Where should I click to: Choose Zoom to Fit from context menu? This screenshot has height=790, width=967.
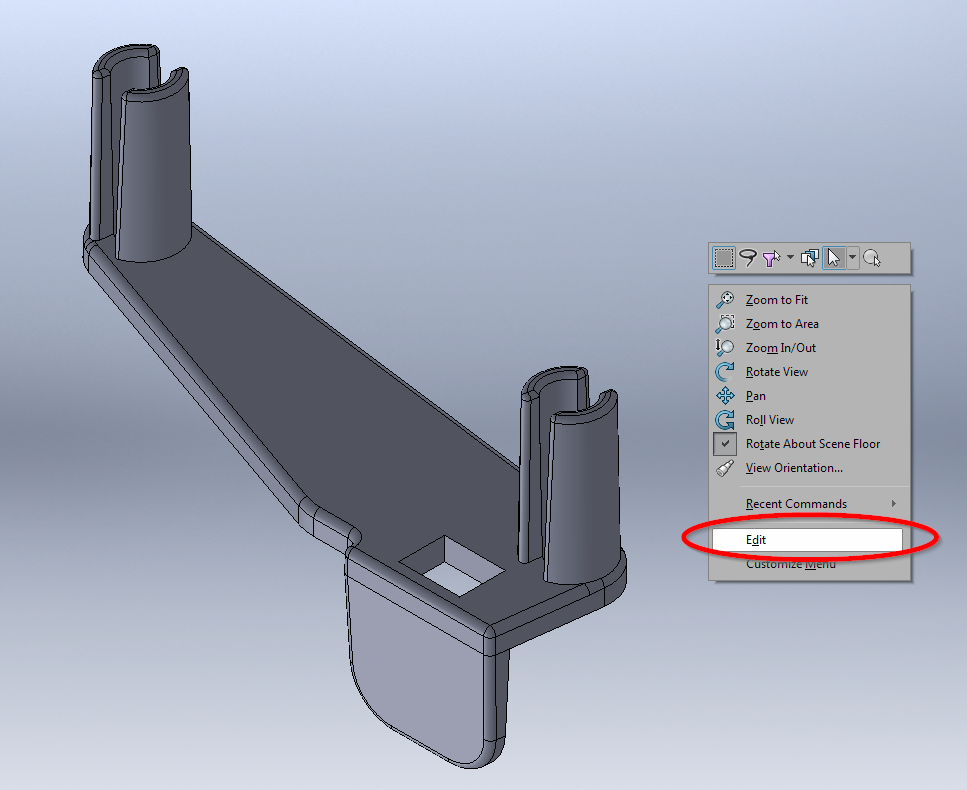pos(809,300)
